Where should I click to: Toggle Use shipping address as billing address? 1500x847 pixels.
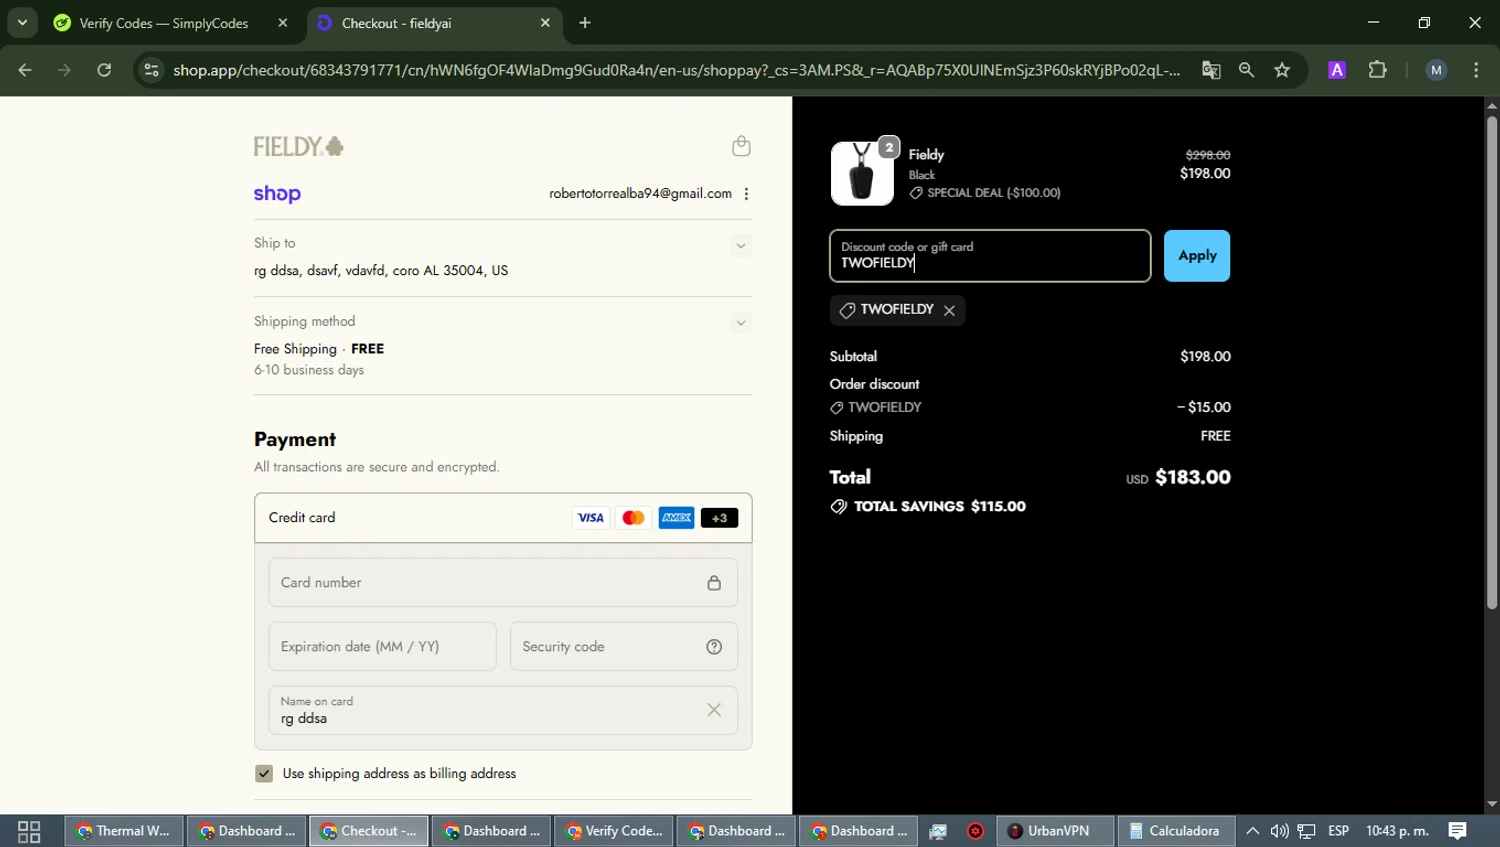(264, 774)
